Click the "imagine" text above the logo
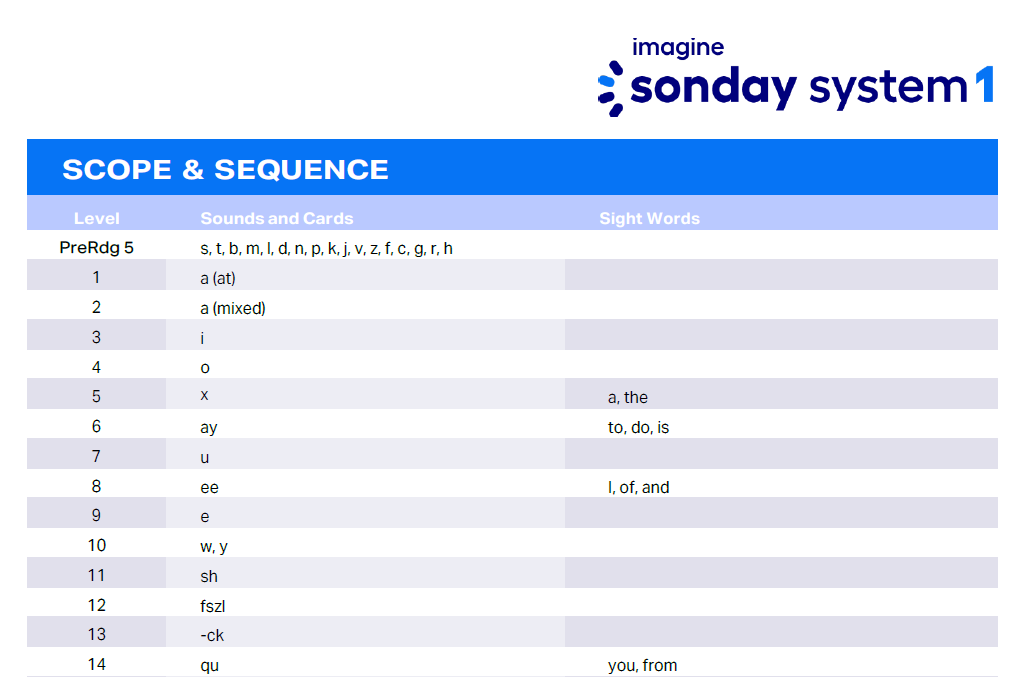1032x677 pixels. [677, 47]
